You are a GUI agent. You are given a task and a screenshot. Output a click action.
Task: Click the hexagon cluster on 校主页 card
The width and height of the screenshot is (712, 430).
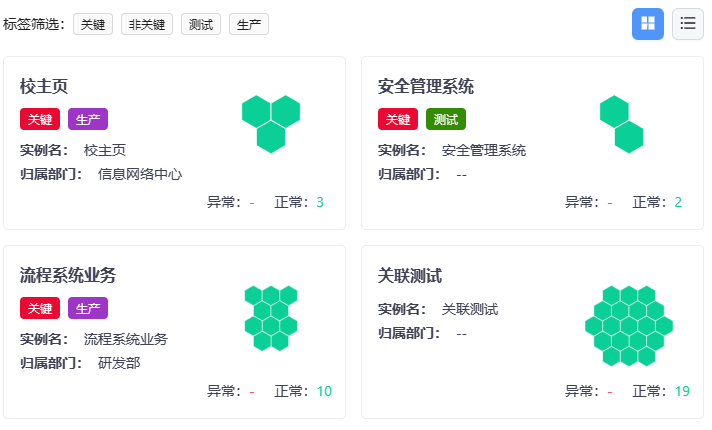coord(271,124)
